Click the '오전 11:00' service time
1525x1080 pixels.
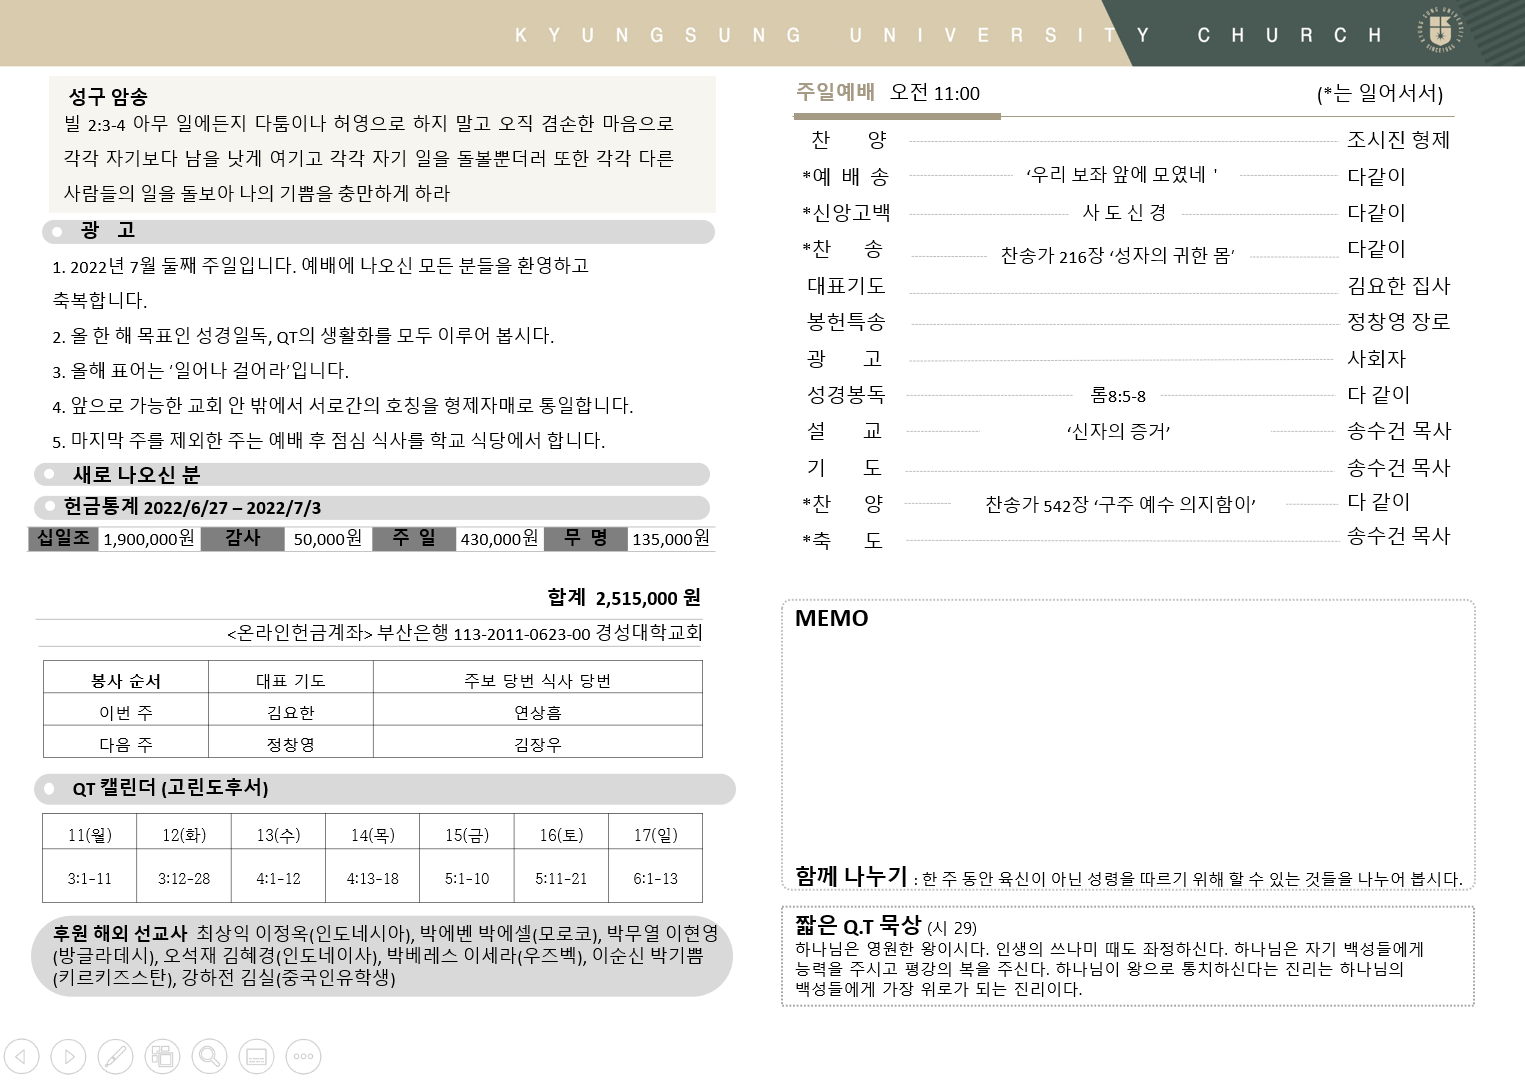pyautogui.click(x=935, y=93)
